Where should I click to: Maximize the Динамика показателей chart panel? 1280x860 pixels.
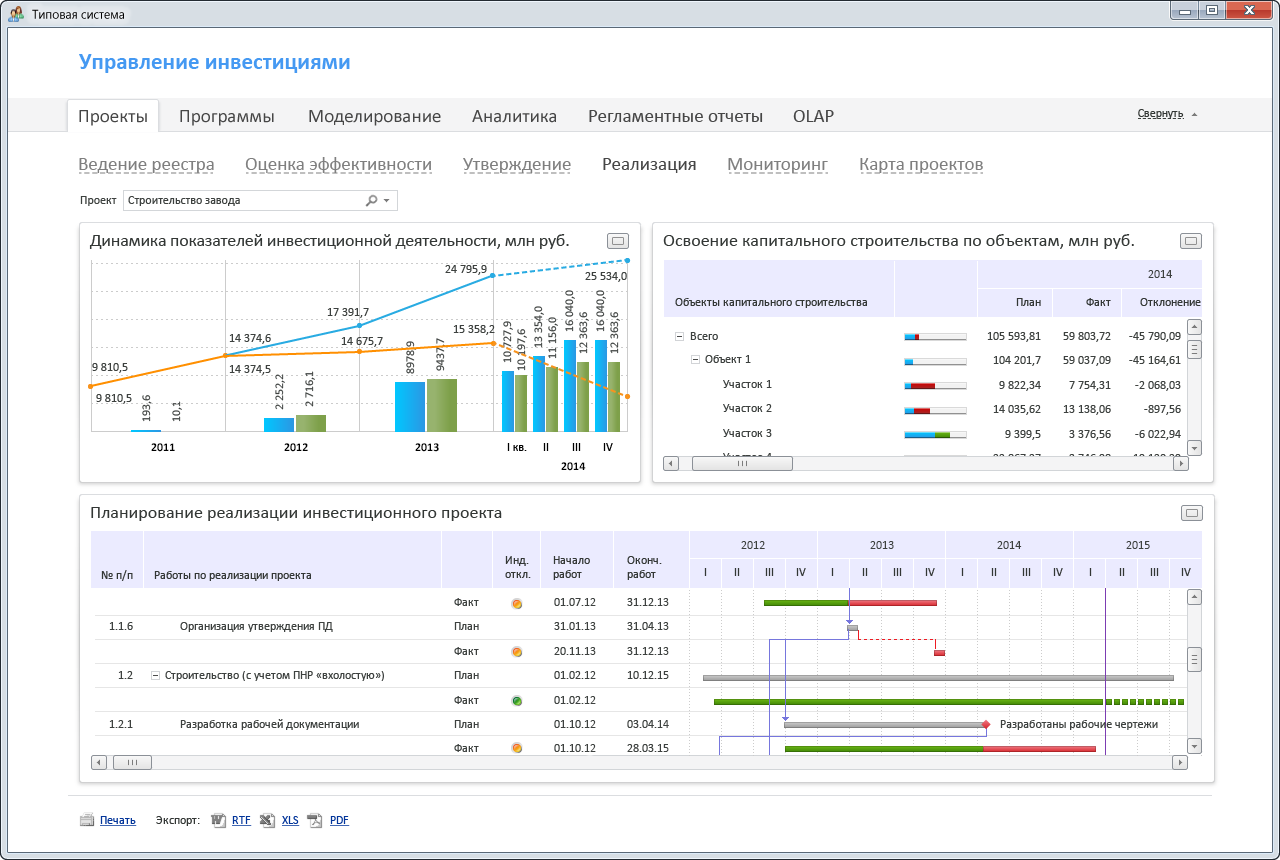pyautogui.click(x=618, y=241)
